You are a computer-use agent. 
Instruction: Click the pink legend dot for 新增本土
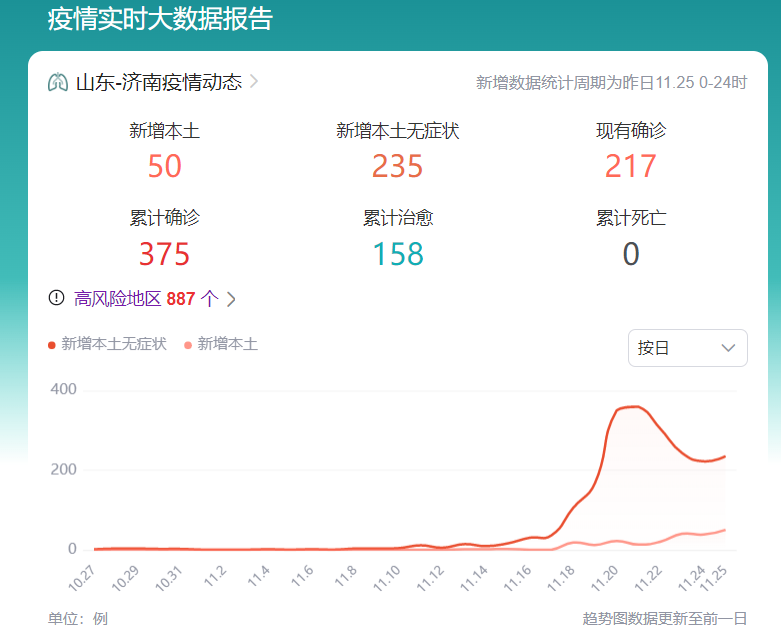188,345
